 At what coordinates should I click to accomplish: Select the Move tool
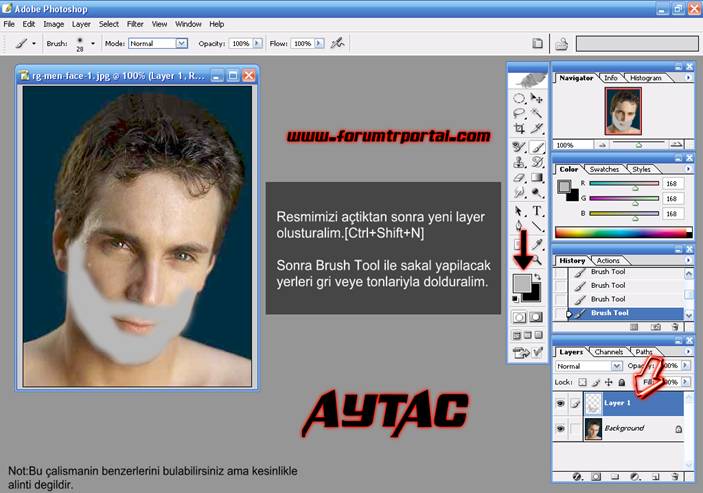tap(536, 98)
